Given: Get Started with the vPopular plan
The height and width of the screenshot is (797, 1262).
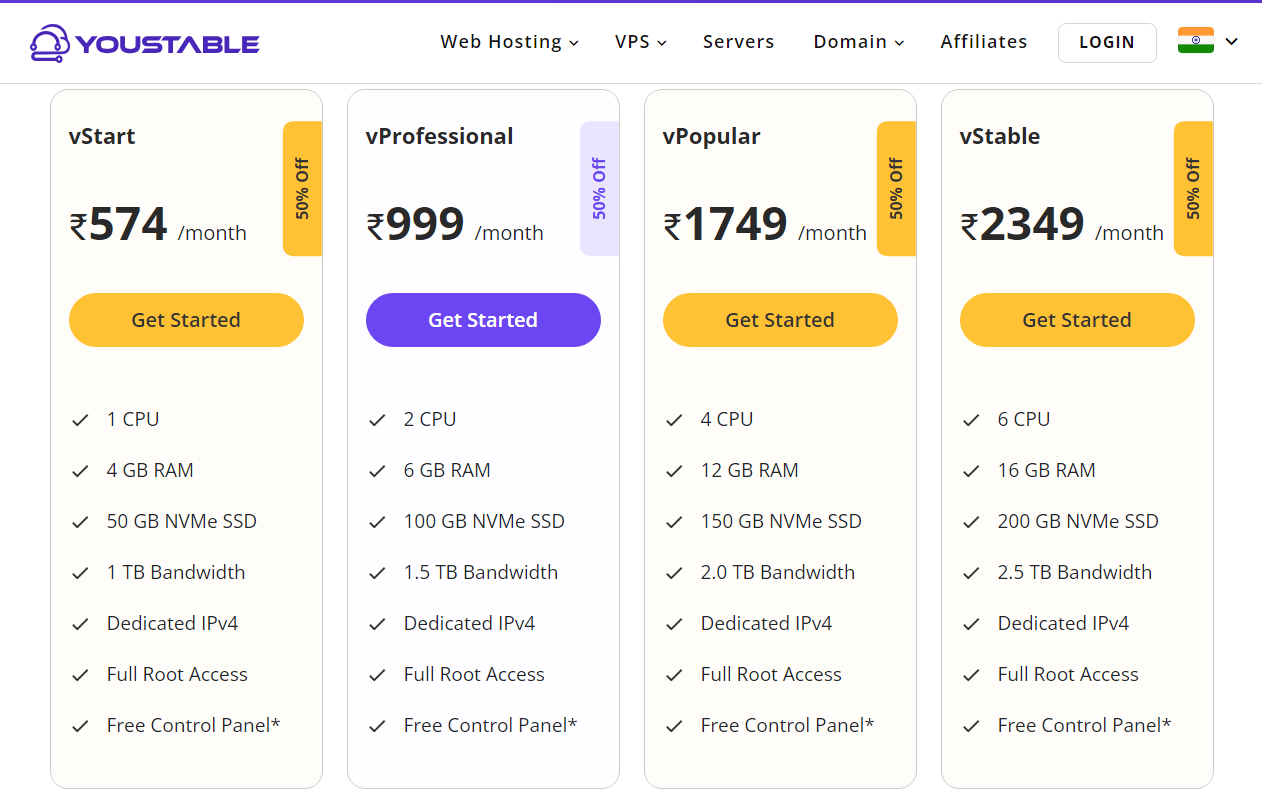Looking at the screenshot, I should coord(780,320).
